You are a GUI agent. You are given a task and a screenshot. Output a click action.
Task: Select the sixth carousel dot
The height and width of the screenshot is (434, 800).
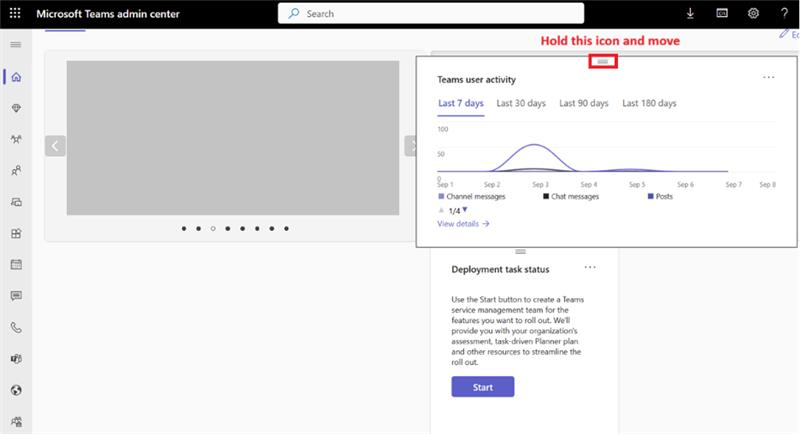coord(257,228)
